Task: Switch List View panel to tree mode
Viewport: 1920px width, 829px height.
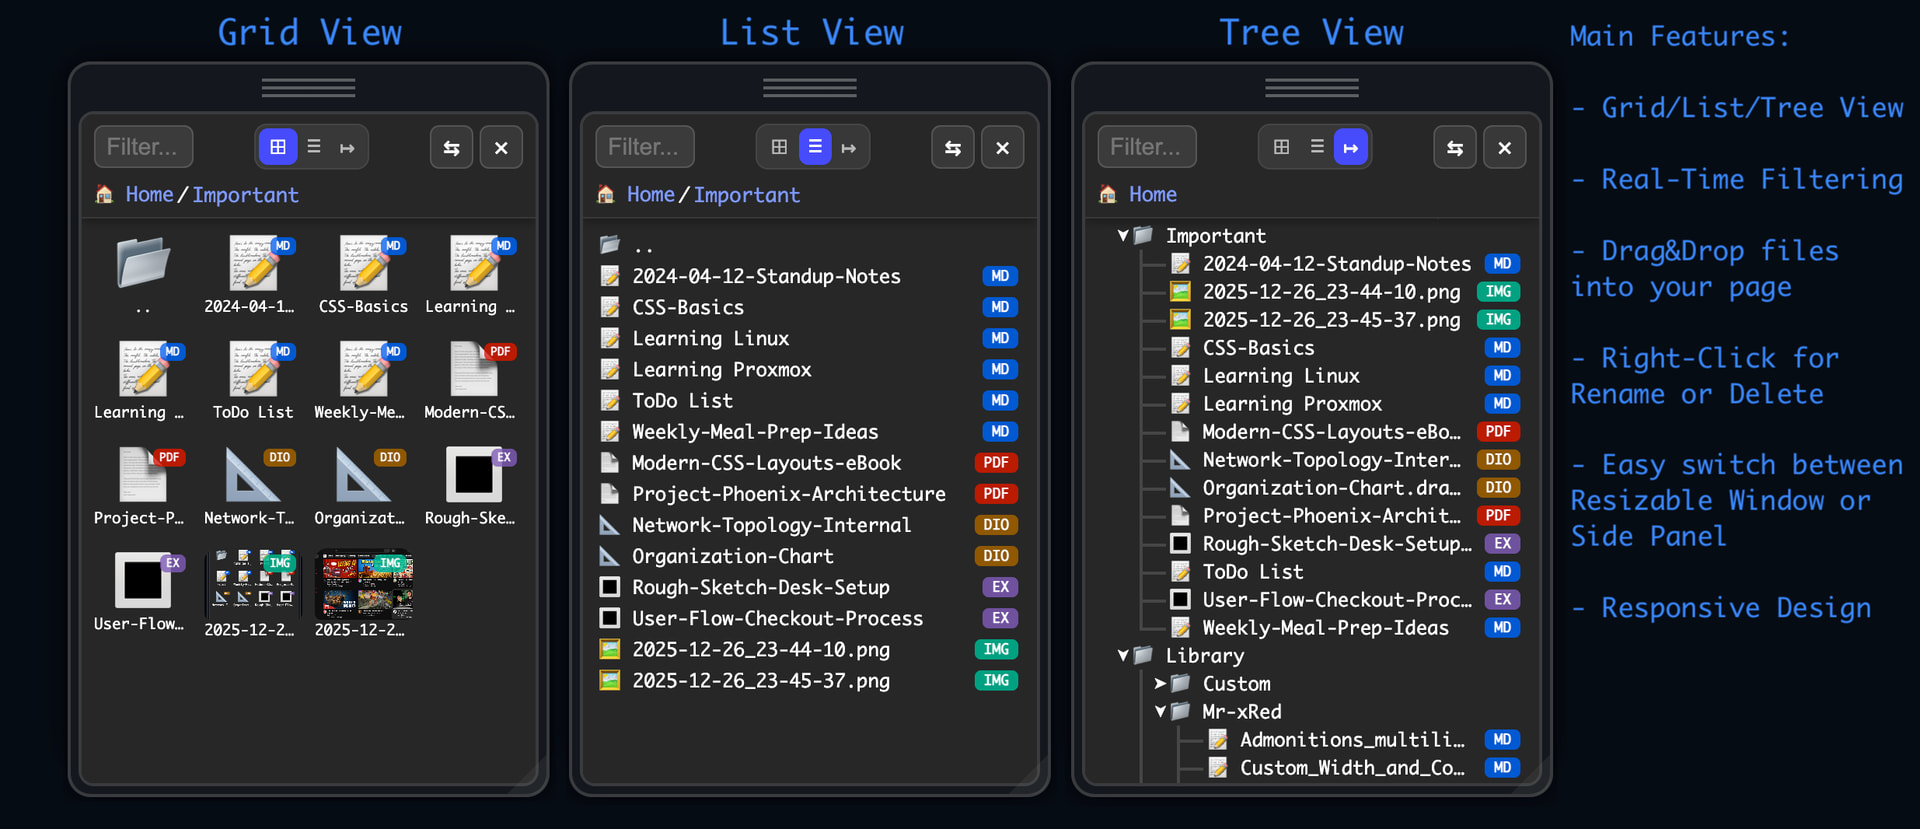Action: (x=849, y=148)
